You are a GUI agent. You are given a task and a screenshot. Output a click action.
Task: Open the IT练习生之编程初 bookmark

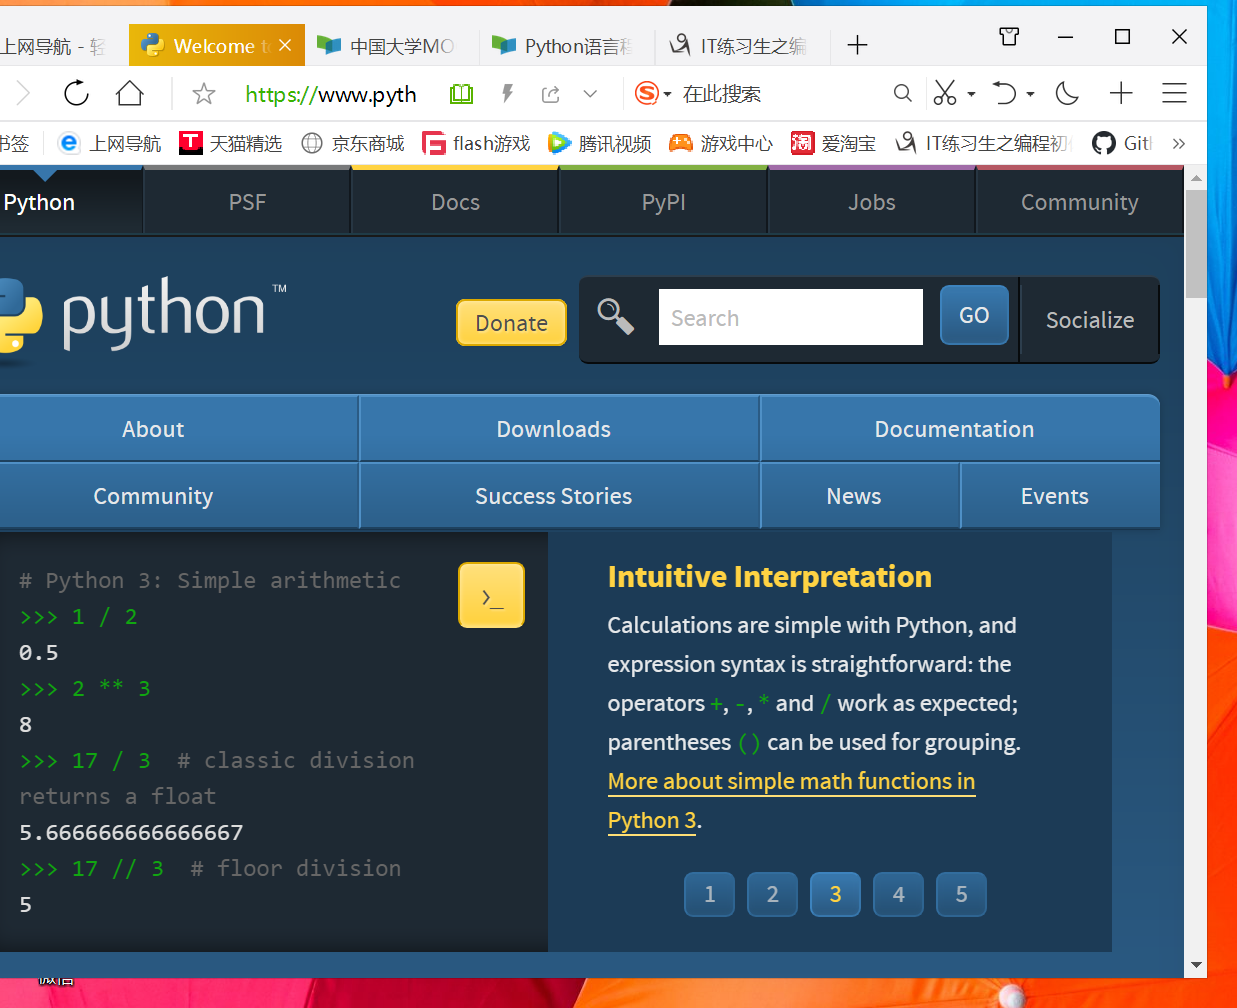click(x=983, y=143)
